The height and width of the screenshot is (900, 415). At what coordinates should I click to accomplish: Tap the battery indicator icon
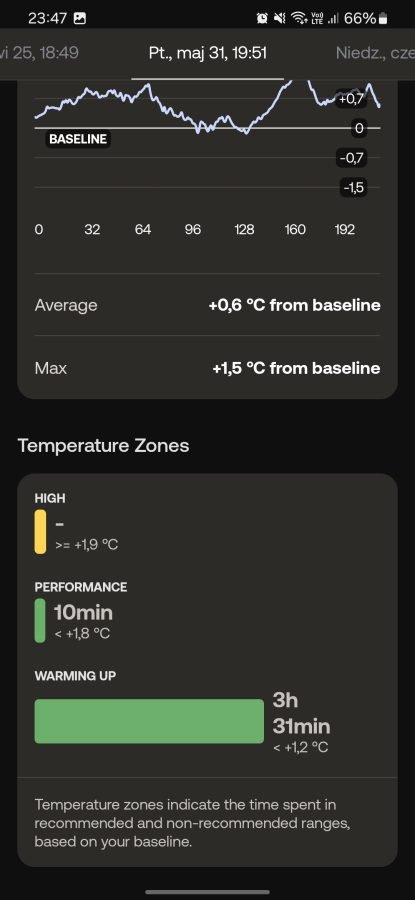point(383,18)
